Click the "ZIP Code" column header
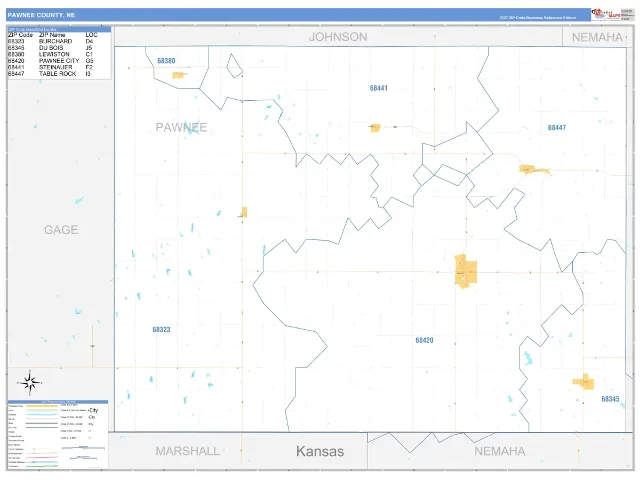 (20, 35)
